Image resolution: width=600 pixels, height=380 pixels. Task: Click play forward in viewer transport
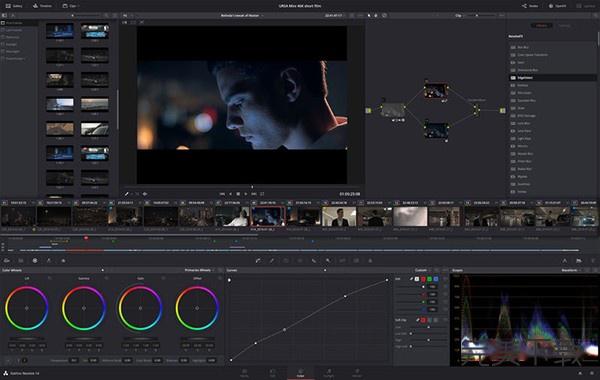point(246,194)
